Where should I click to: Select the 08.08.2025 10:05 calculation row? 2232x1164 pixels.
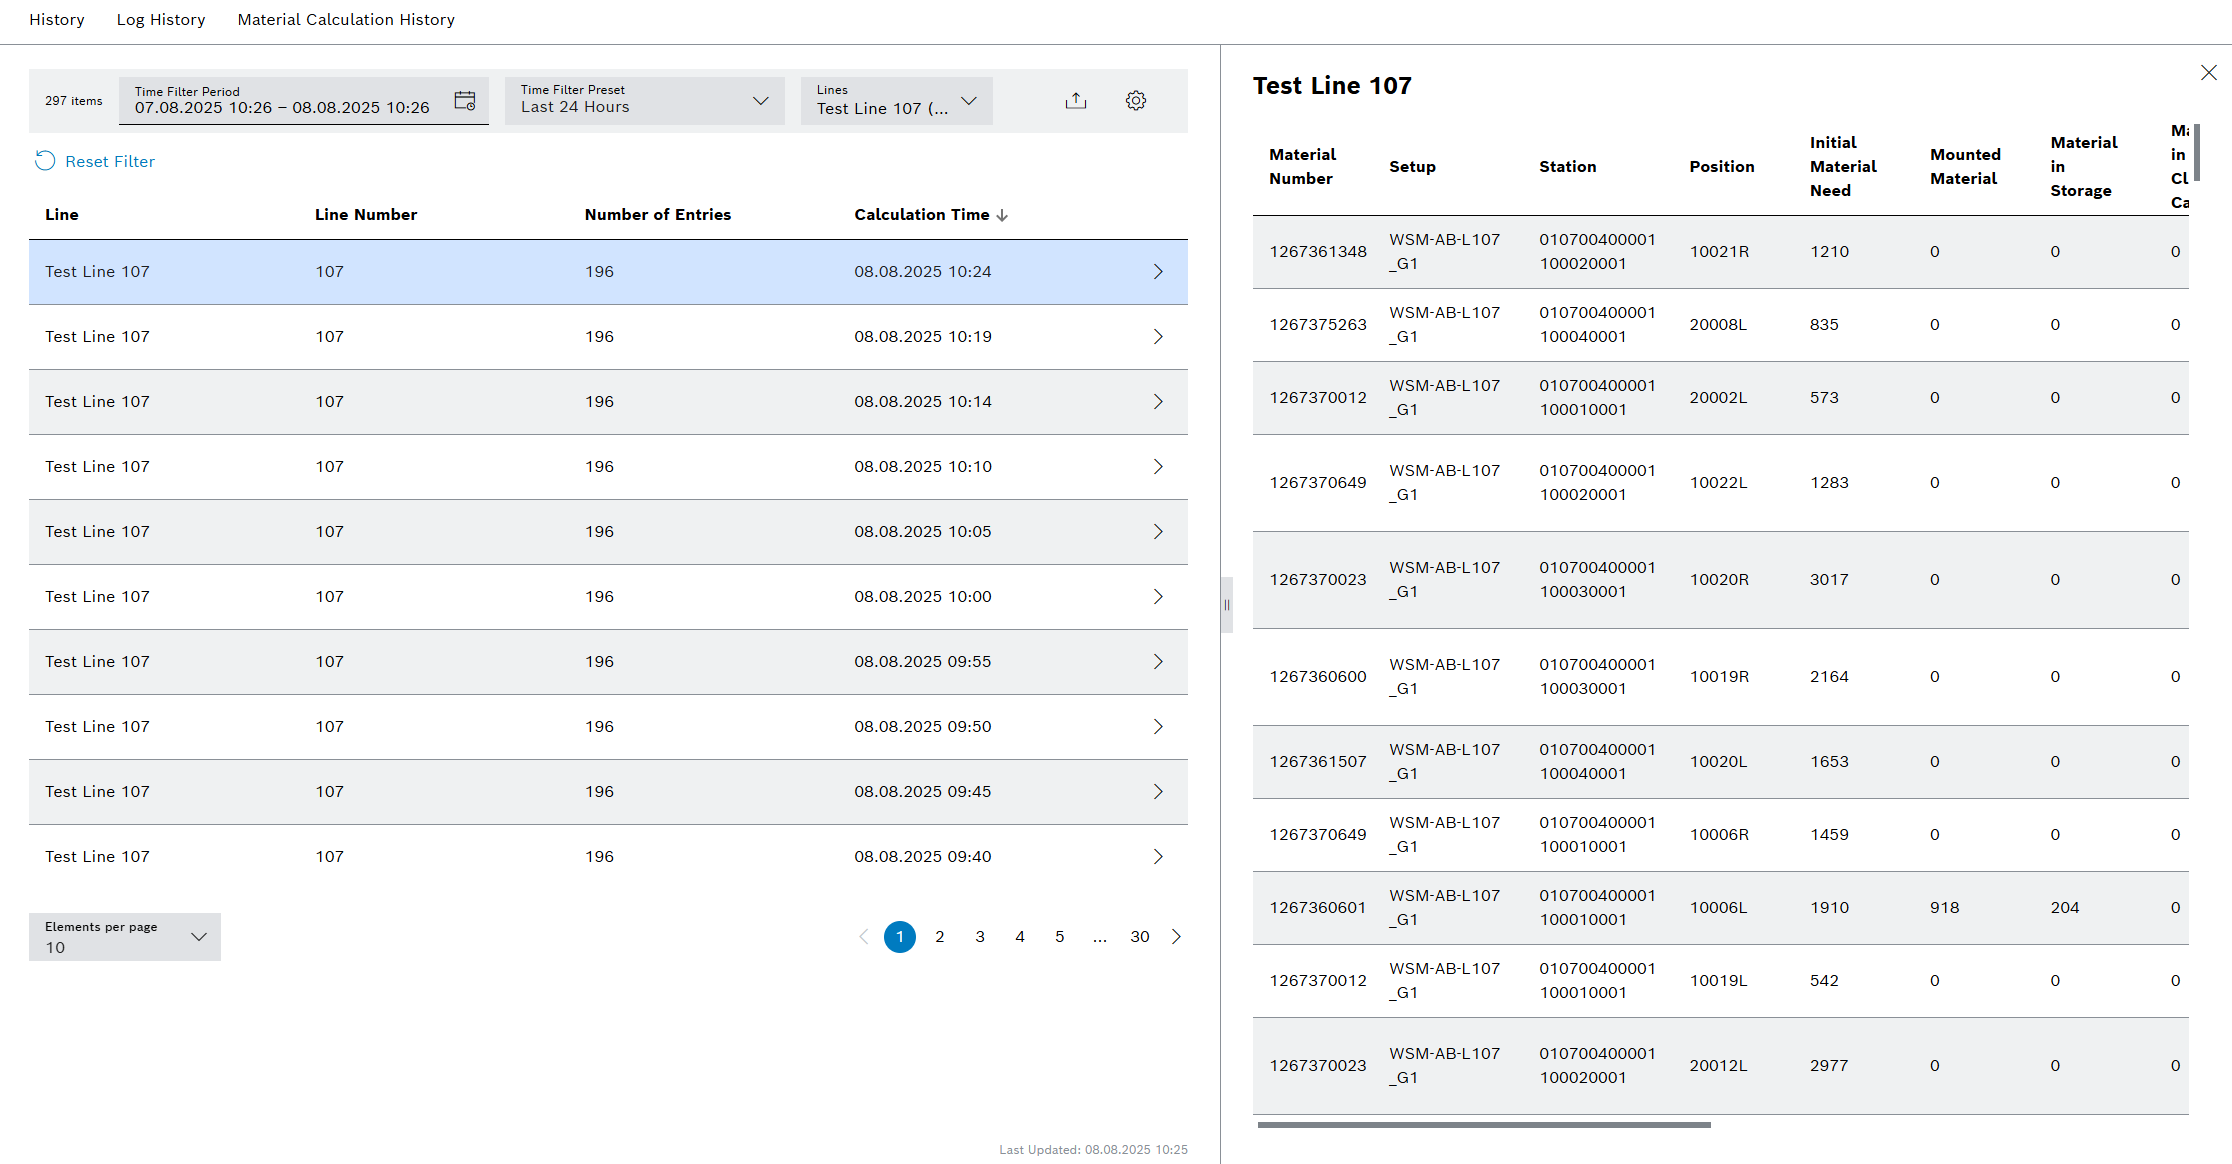tap(608, 532)
